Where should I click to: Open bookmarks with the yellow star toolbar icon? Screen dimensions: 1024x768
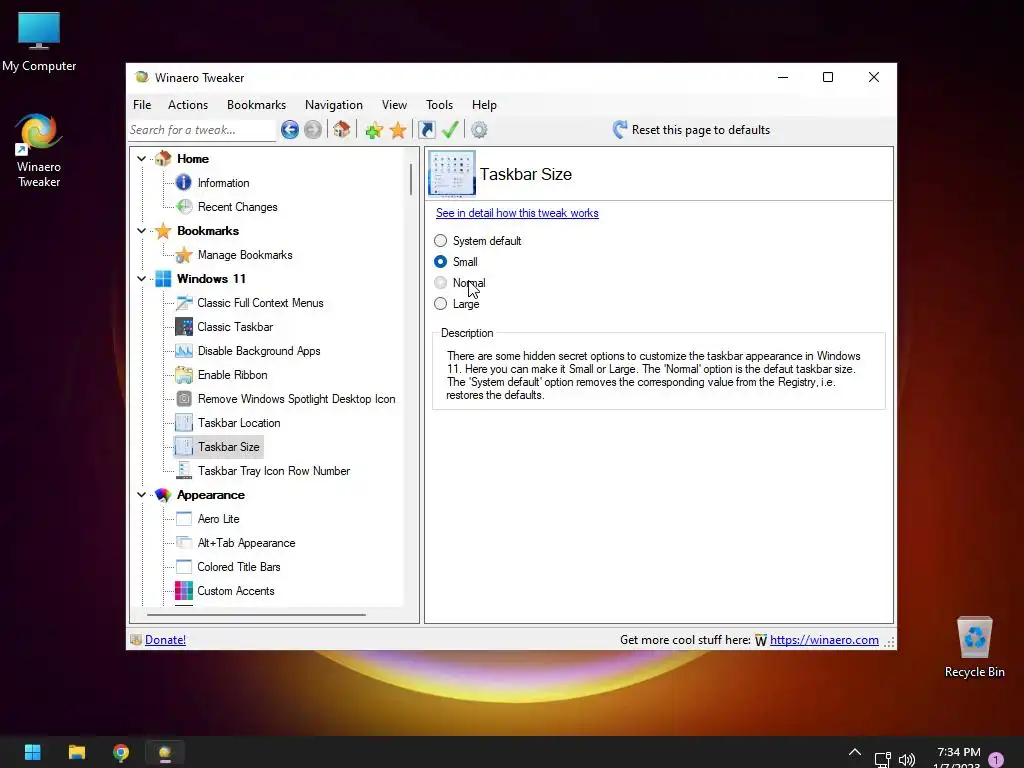point(398,130)
